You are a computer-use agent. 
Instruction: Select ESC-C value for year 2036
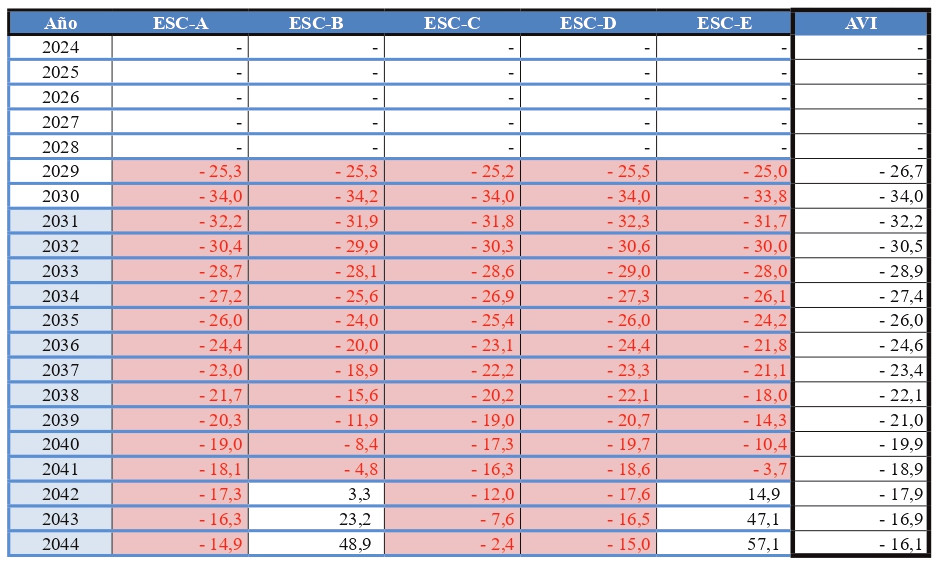452,346
